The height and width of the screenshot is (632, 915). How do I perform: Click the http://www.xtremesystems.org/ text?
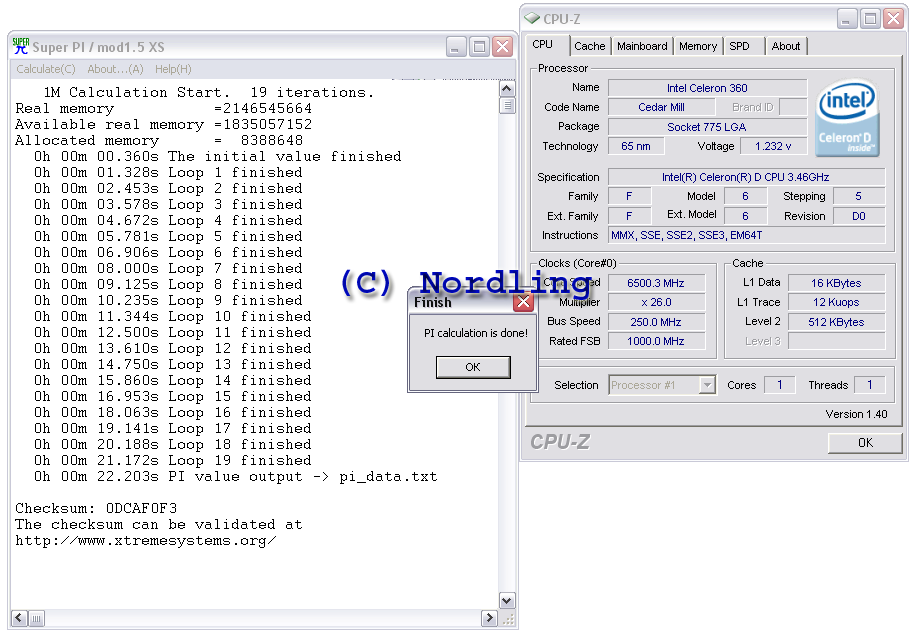(146, 540)
